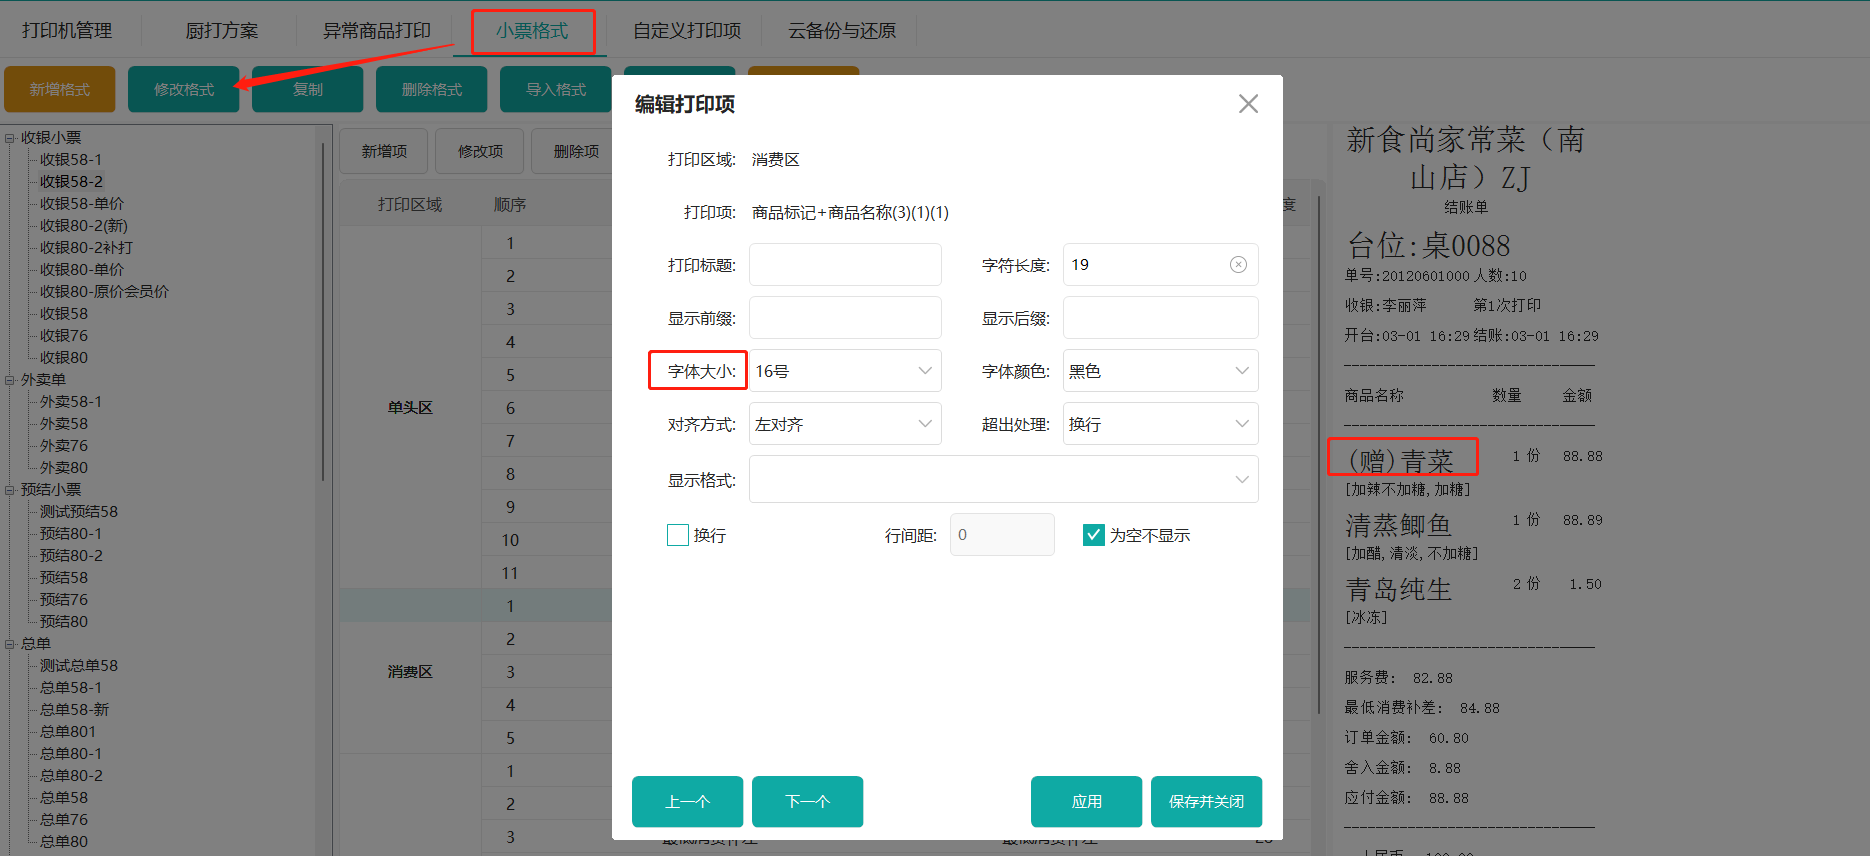Click the 删除格式 button
This screenshot has width=1870, height=856.
(x=432, y=89)
